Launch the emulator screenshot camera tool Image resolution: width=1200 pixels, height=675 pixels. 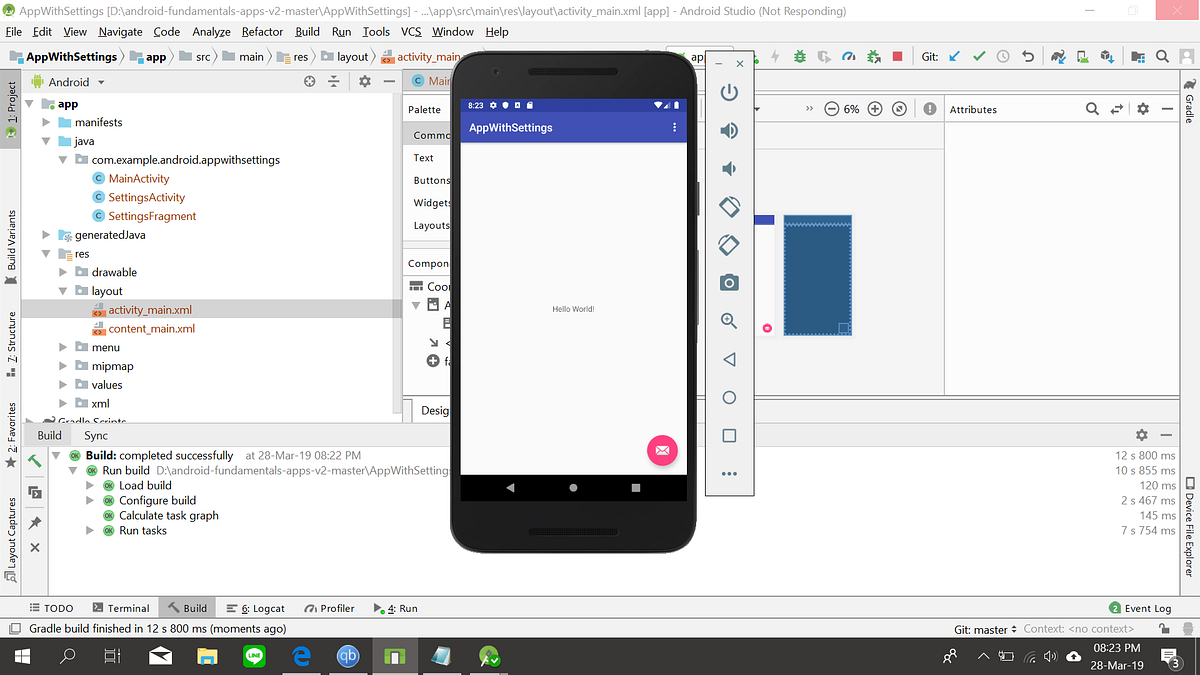(729, 283)
